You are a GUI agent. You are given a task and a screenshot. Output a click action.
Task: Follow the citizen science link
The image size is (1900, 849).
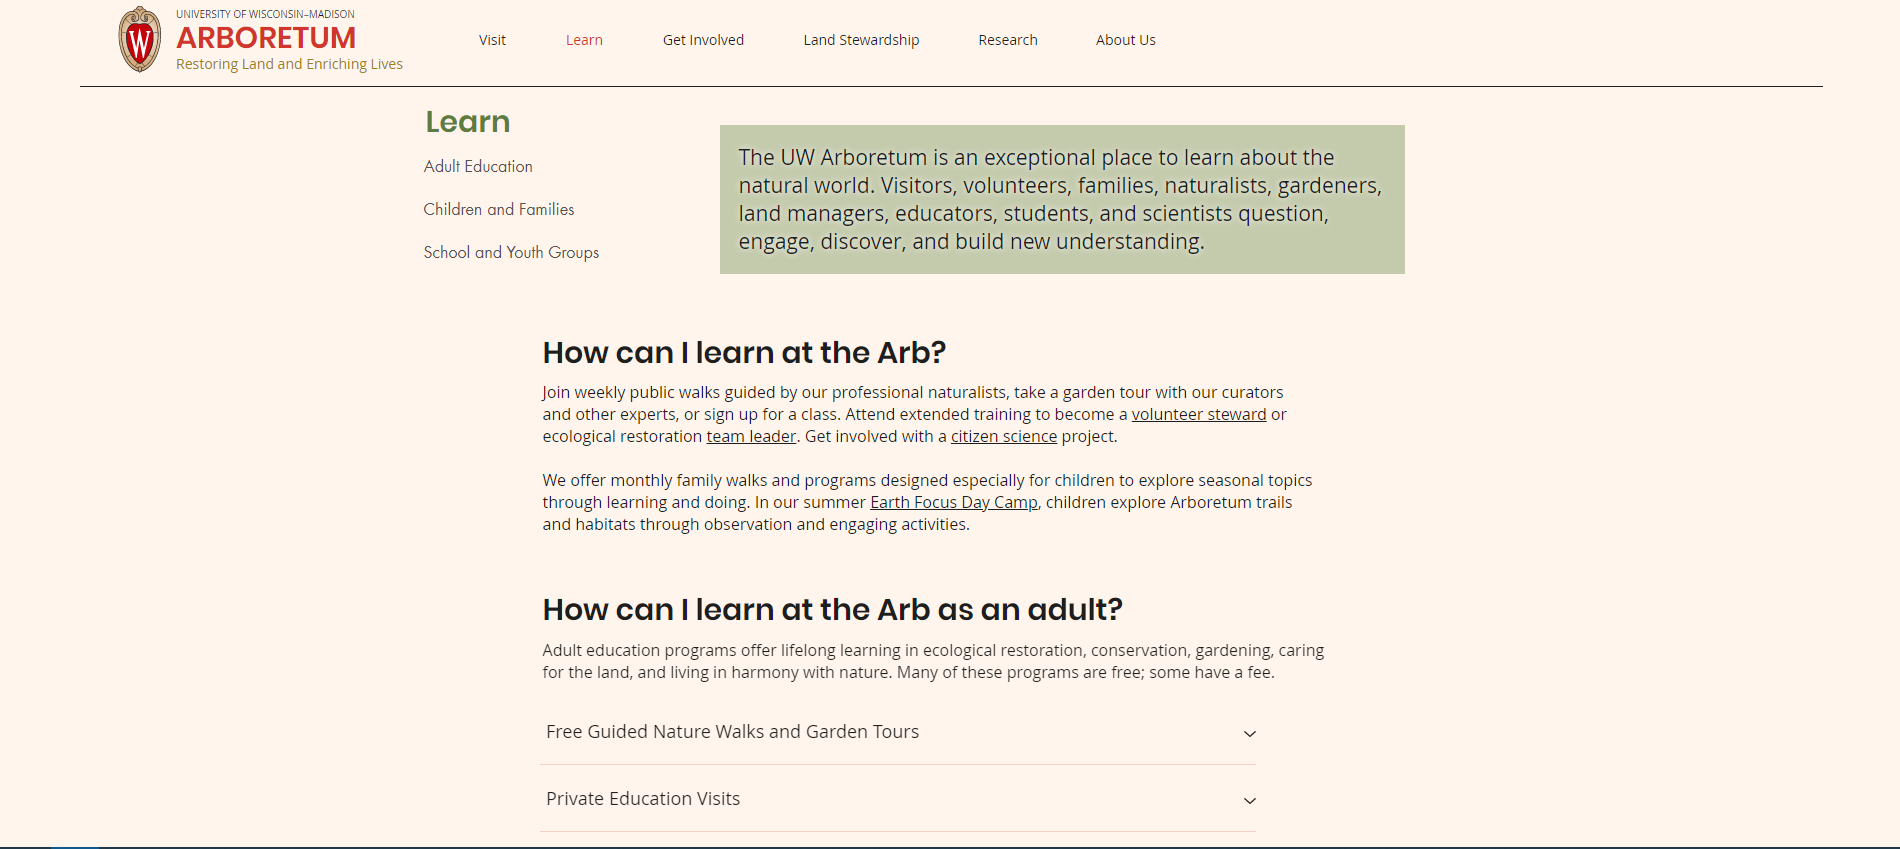1004,436
